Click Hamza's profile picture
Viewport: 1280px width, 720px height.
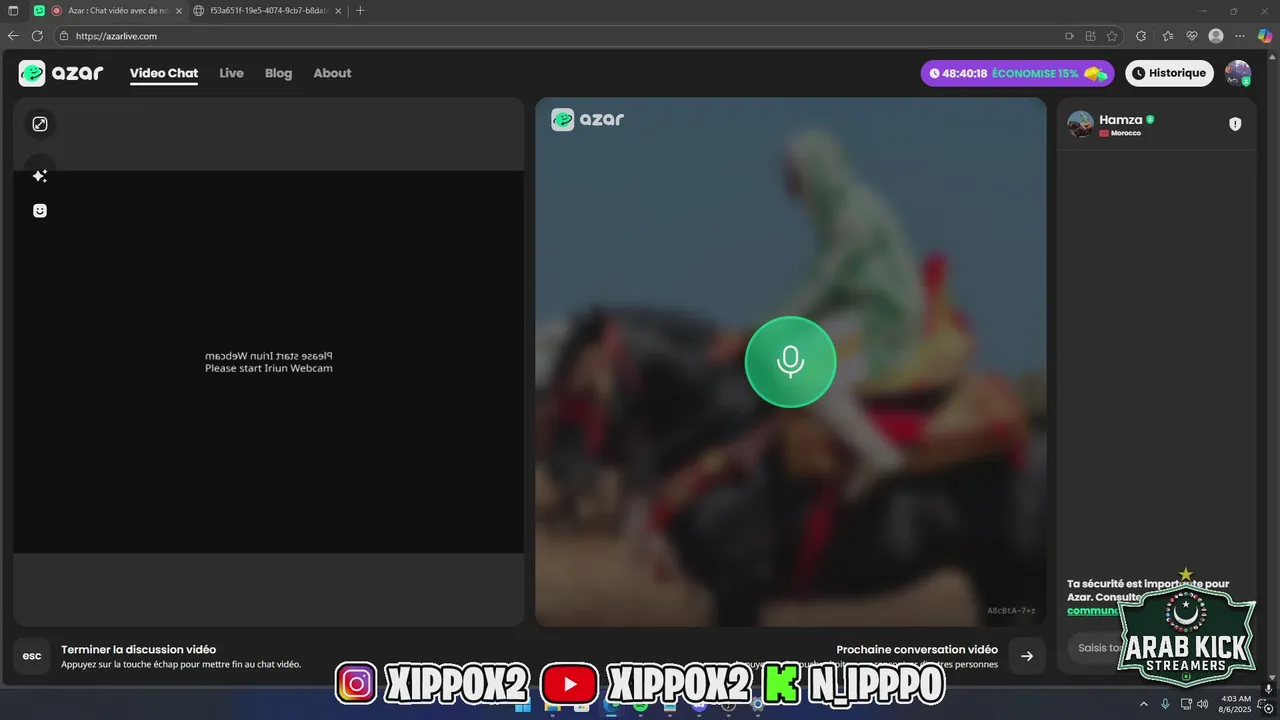pos(1080,124)
